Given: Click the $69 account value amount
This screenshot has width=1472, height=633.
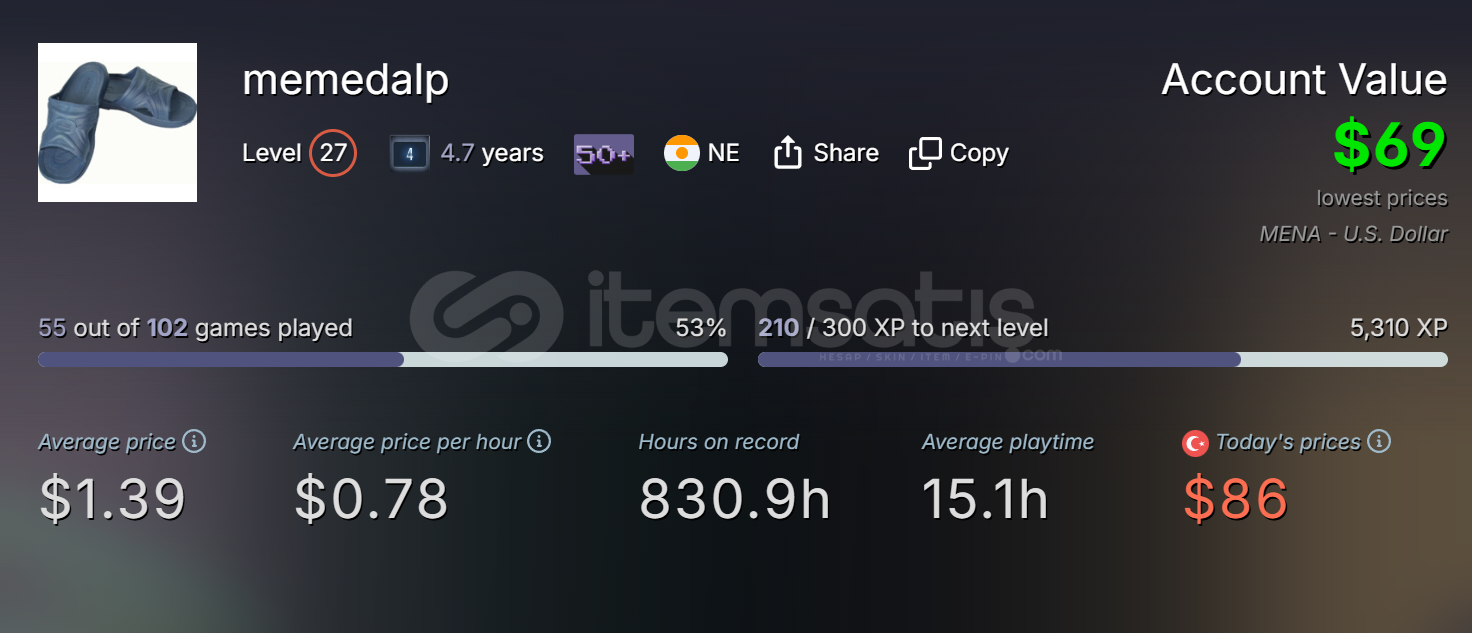Looking at the screenshot, I should tap(1390, 145).
